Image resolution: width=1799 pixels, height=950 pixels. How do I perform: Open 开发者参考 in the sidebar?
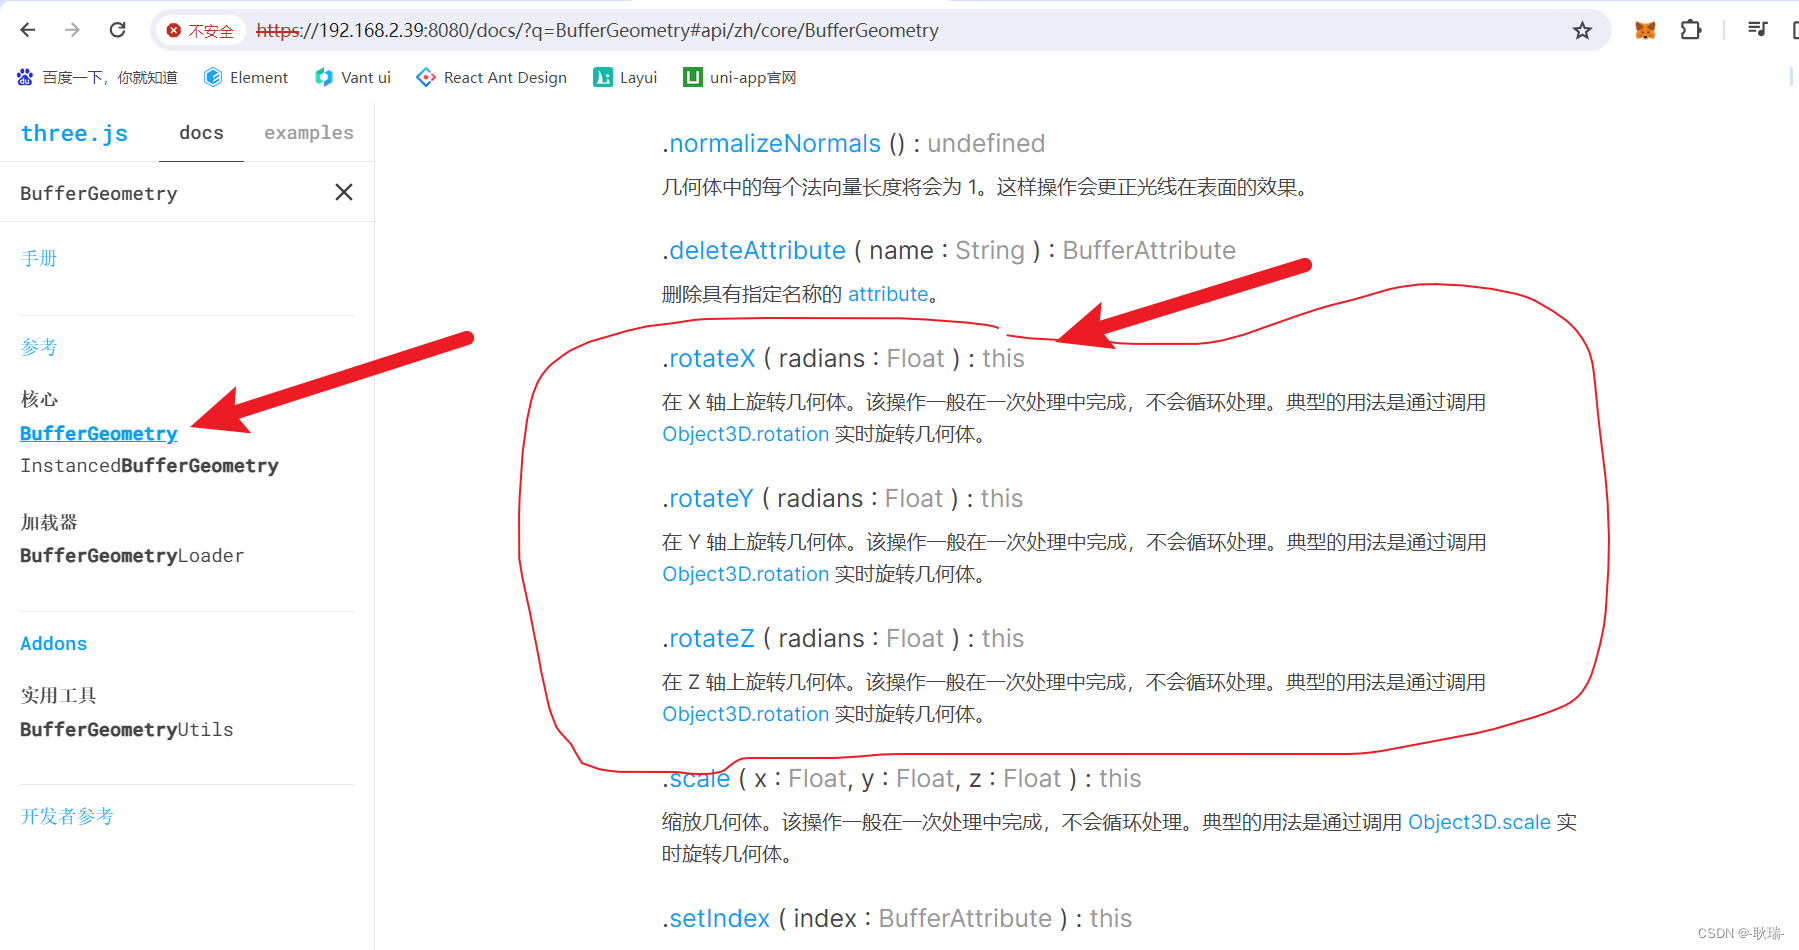click(x=66, y=816)
